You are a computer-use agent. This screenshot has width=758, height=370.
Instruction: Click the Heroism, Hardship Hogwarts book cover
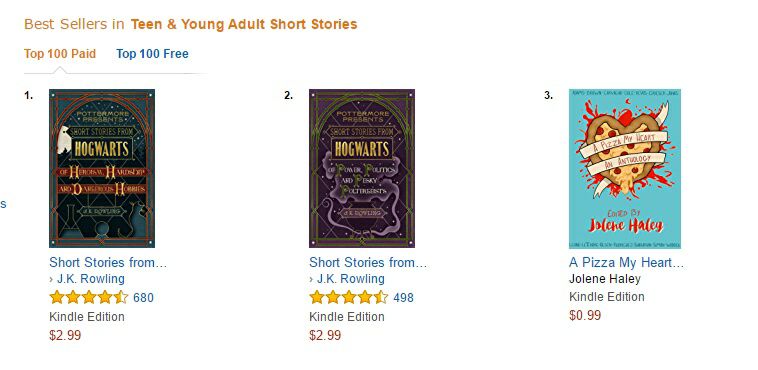pos(102,168)
